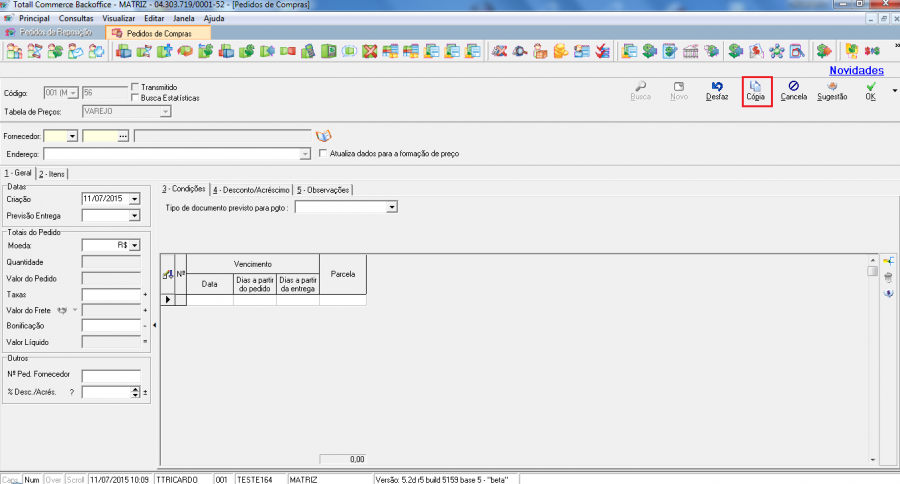Open the Novidades link
Image resolution: width=900 pixels, height=484 pixels.
coord(856,71)
